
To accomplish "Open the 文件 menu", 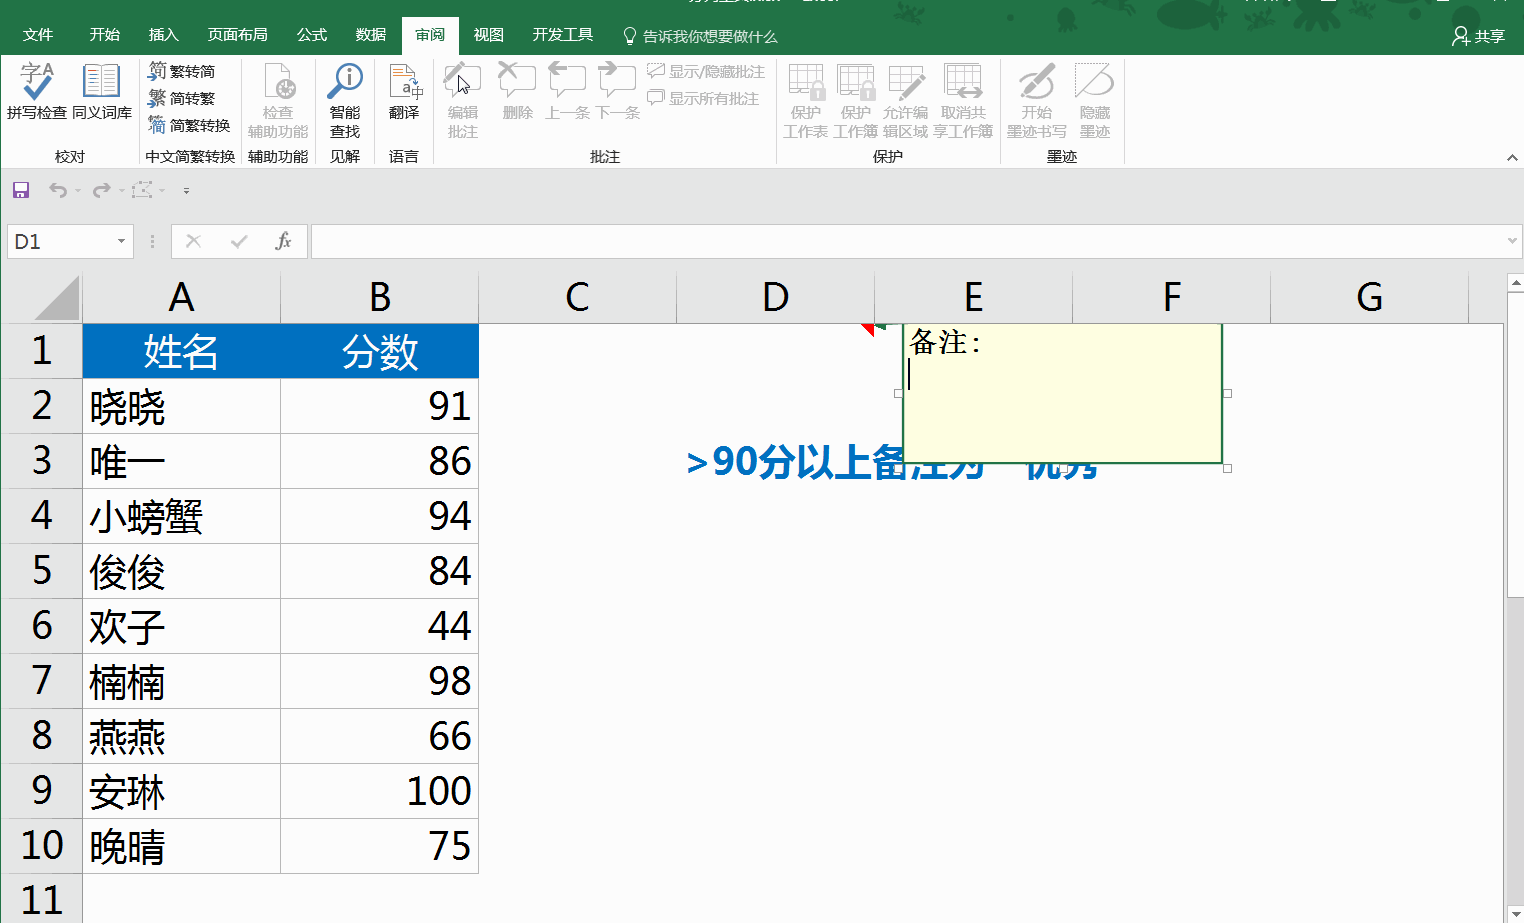I will (x=38, y=33).
